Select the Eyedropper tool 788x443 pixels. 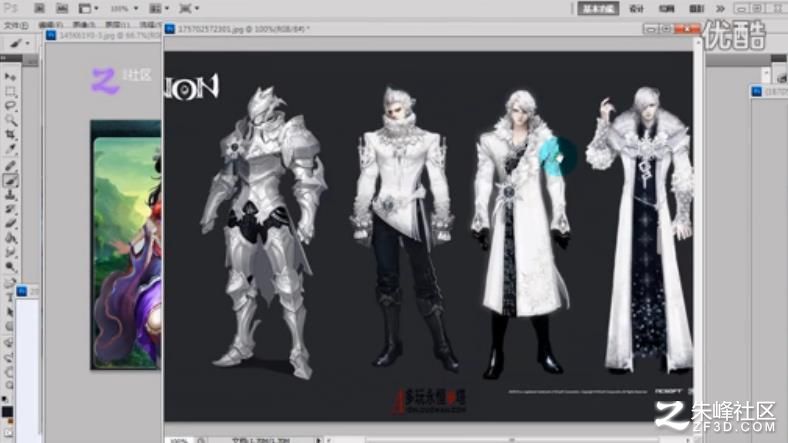tap(10, 149)
